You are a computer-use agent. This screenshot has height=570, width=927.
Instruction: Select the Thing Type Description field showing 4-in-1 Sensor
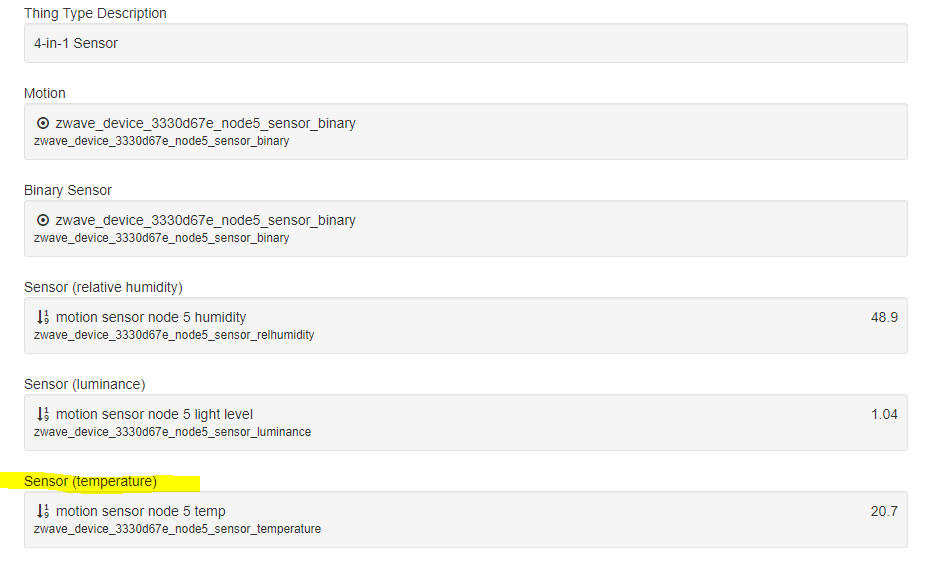(x=465, y=43)
